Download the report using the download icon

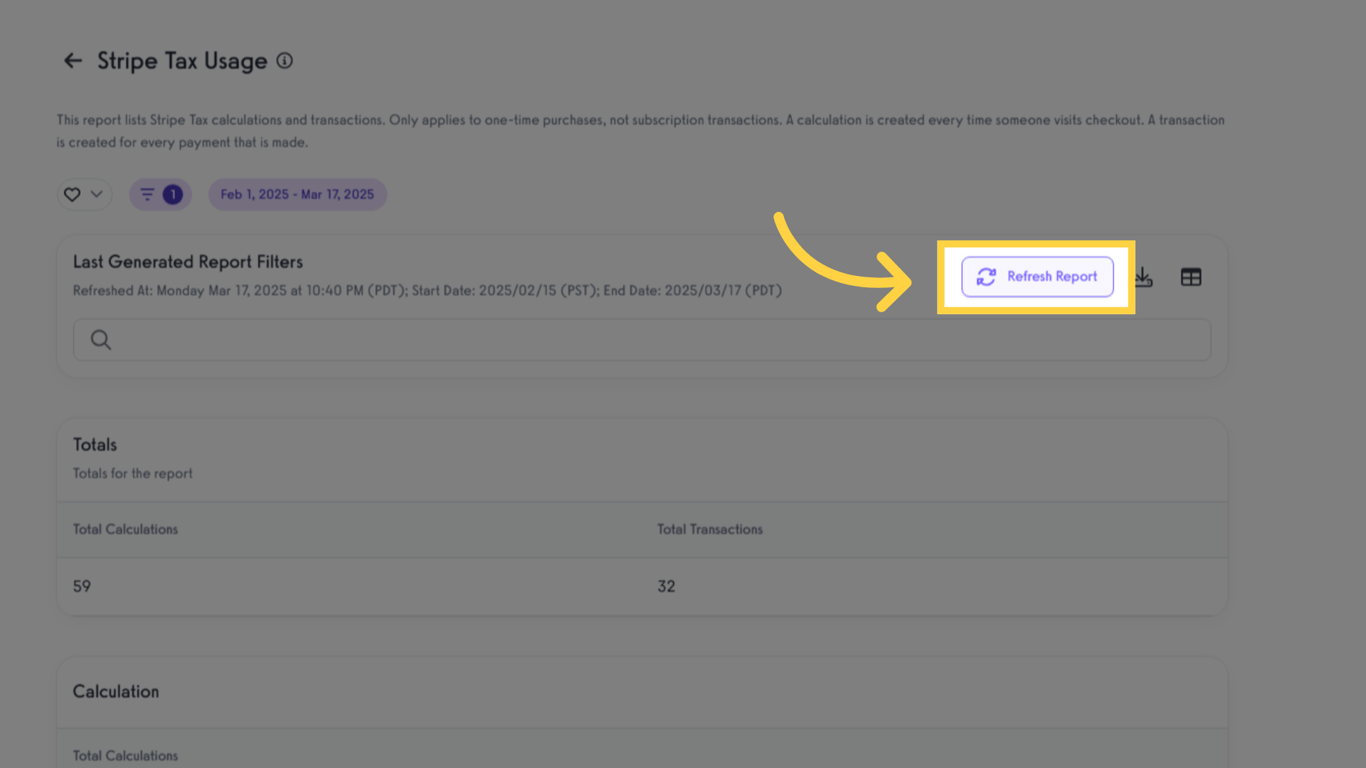1143,278
